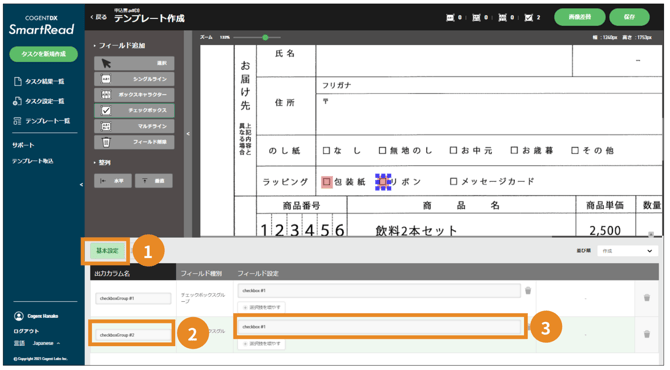Screen dimensions: 670x370
Task: Click checkbox field counter icon showing 2
Action: tap(529, 18)
